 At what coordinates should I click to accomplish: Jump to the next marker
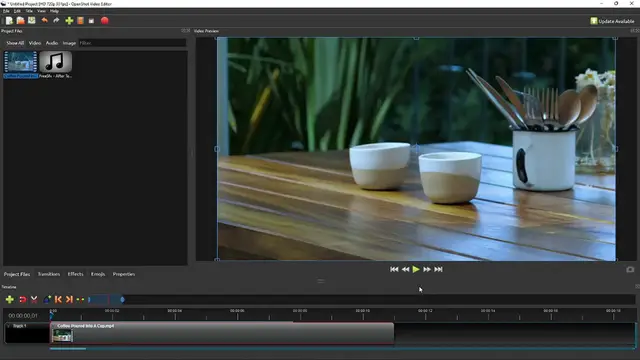coord(69,300)
